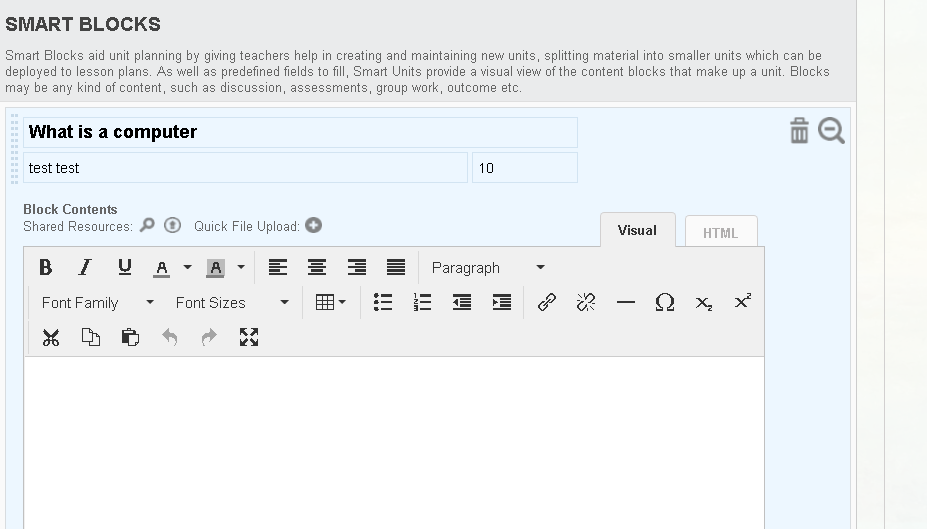Toggle fullscreen editor mode
Image resolution: width=927 pixels, height=529 pixels.
point(249,337)
